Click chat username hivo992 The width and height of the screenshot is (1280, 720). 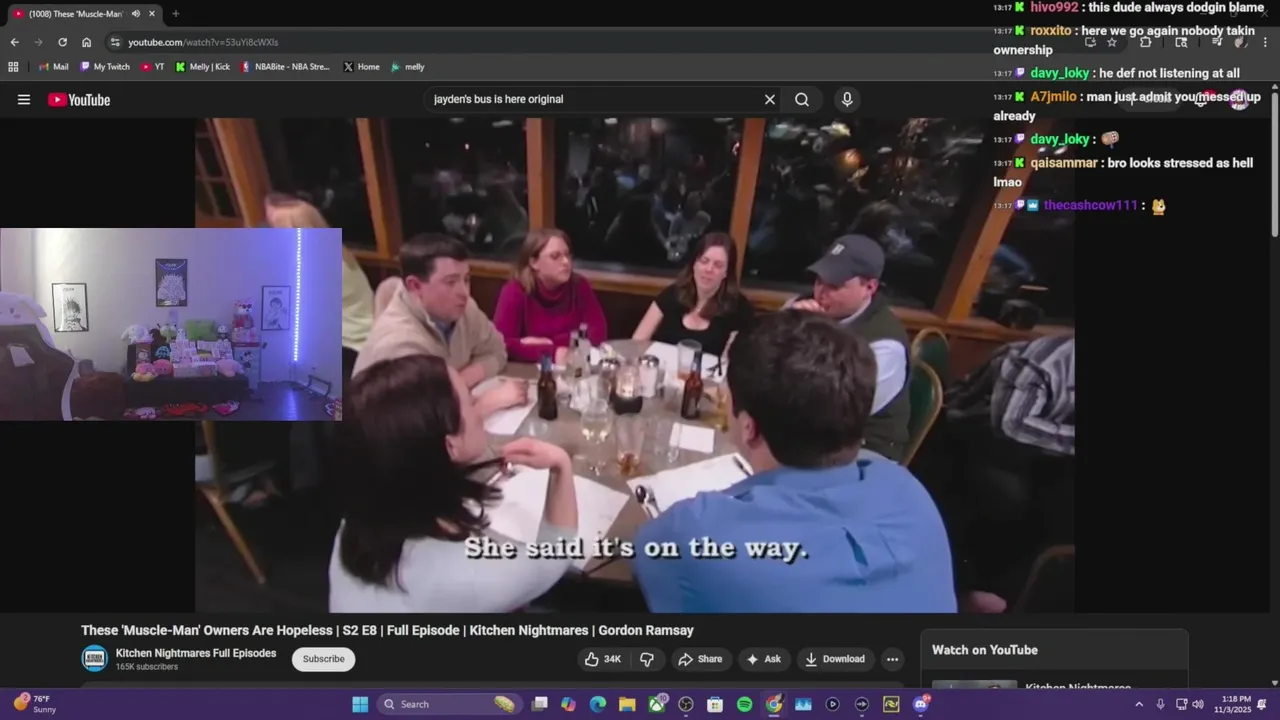pos(1054,7)
